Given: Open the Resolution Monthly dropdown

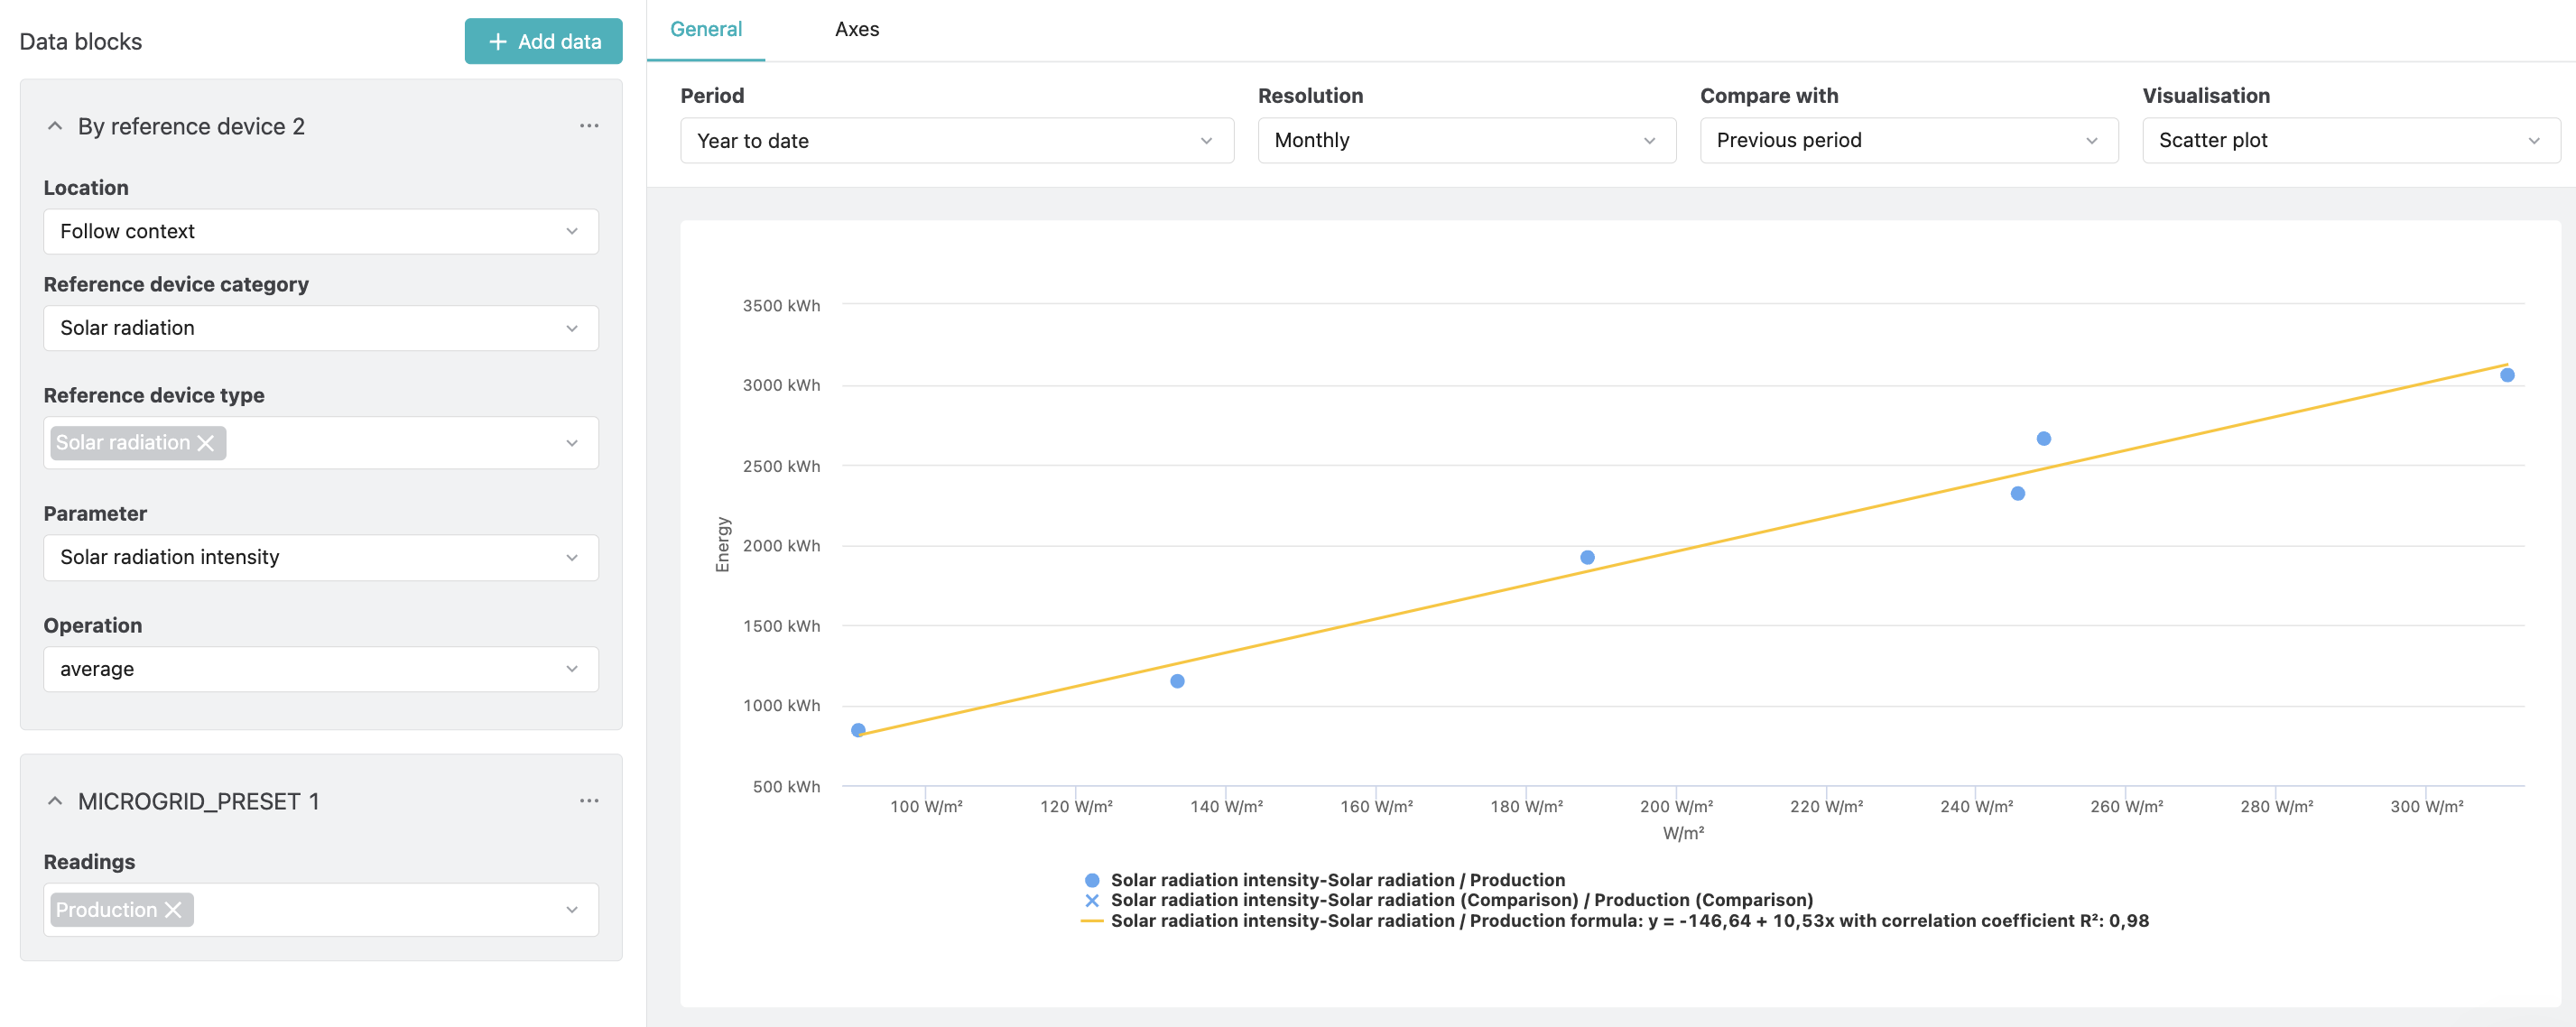Looking at the screenshot, I should click(1466, 141).
